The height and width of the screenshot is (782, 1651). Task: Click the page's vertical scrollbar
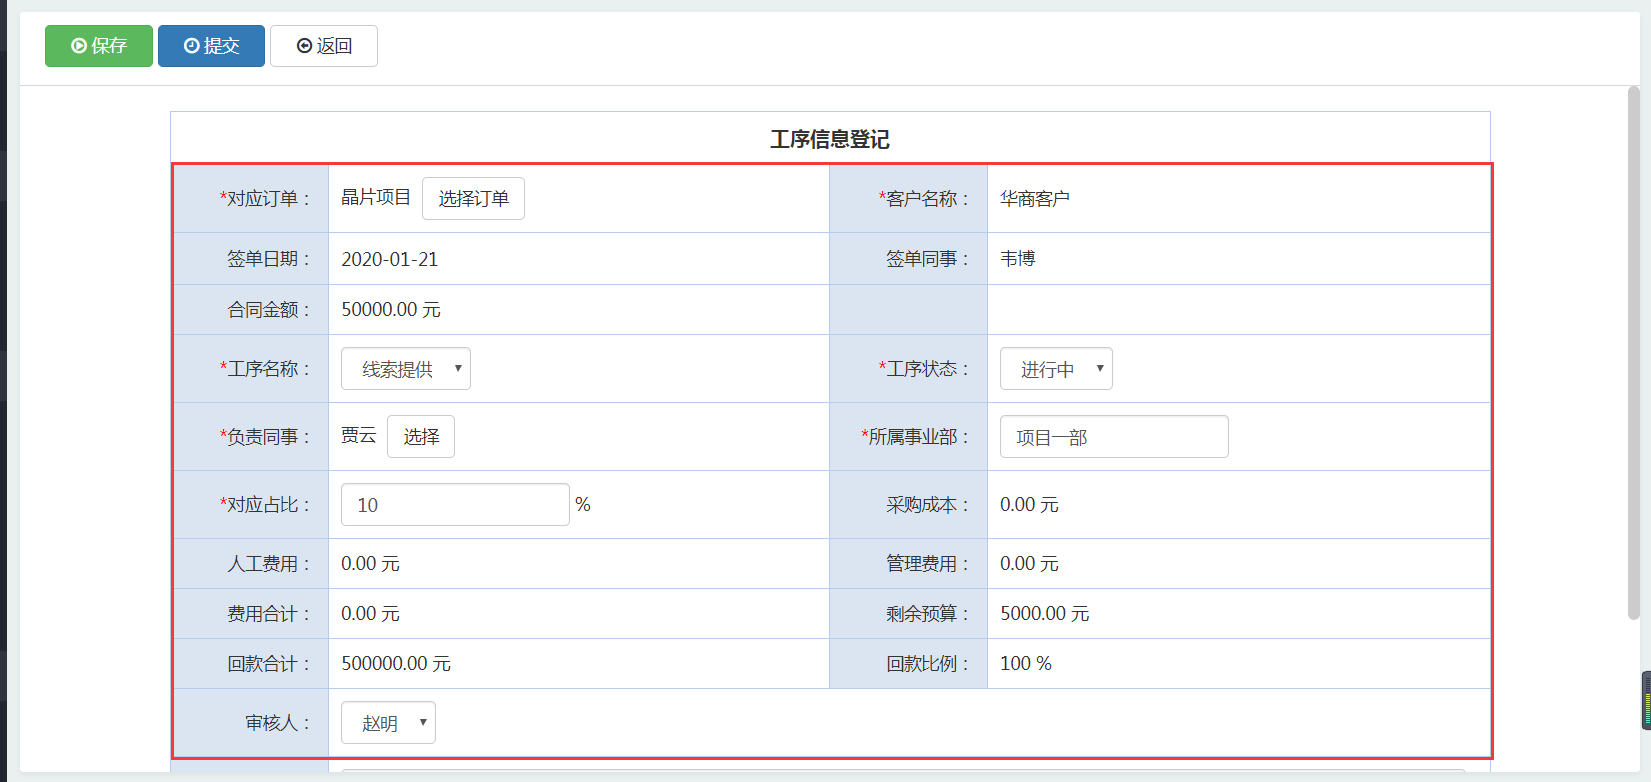click(x=1633, y=350)
